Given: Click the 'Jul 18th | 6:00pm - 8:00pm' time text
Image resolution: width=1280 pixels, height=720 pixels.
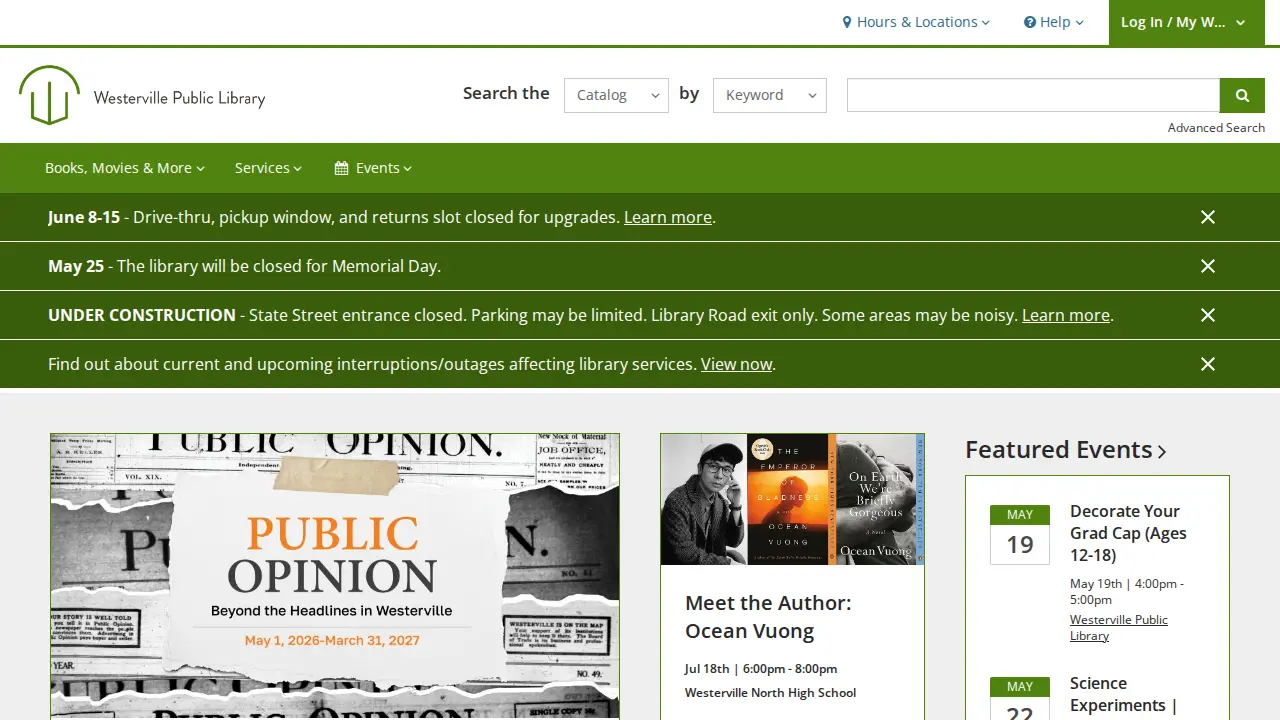Looking at the screenshot, I should click(x=761, y=669).
